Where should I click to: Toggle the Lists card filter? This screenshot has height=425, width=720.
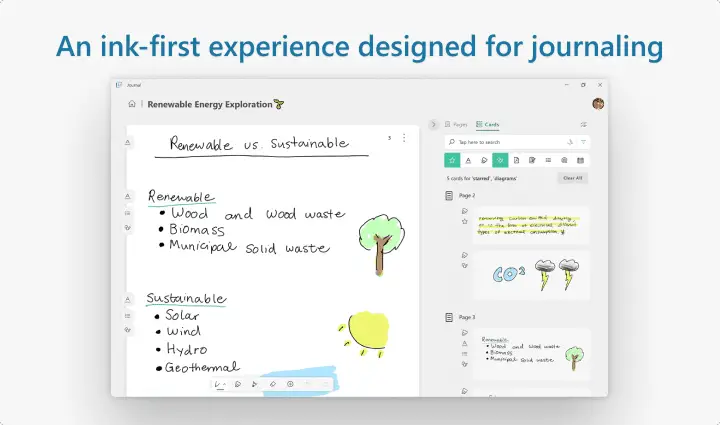548,160
